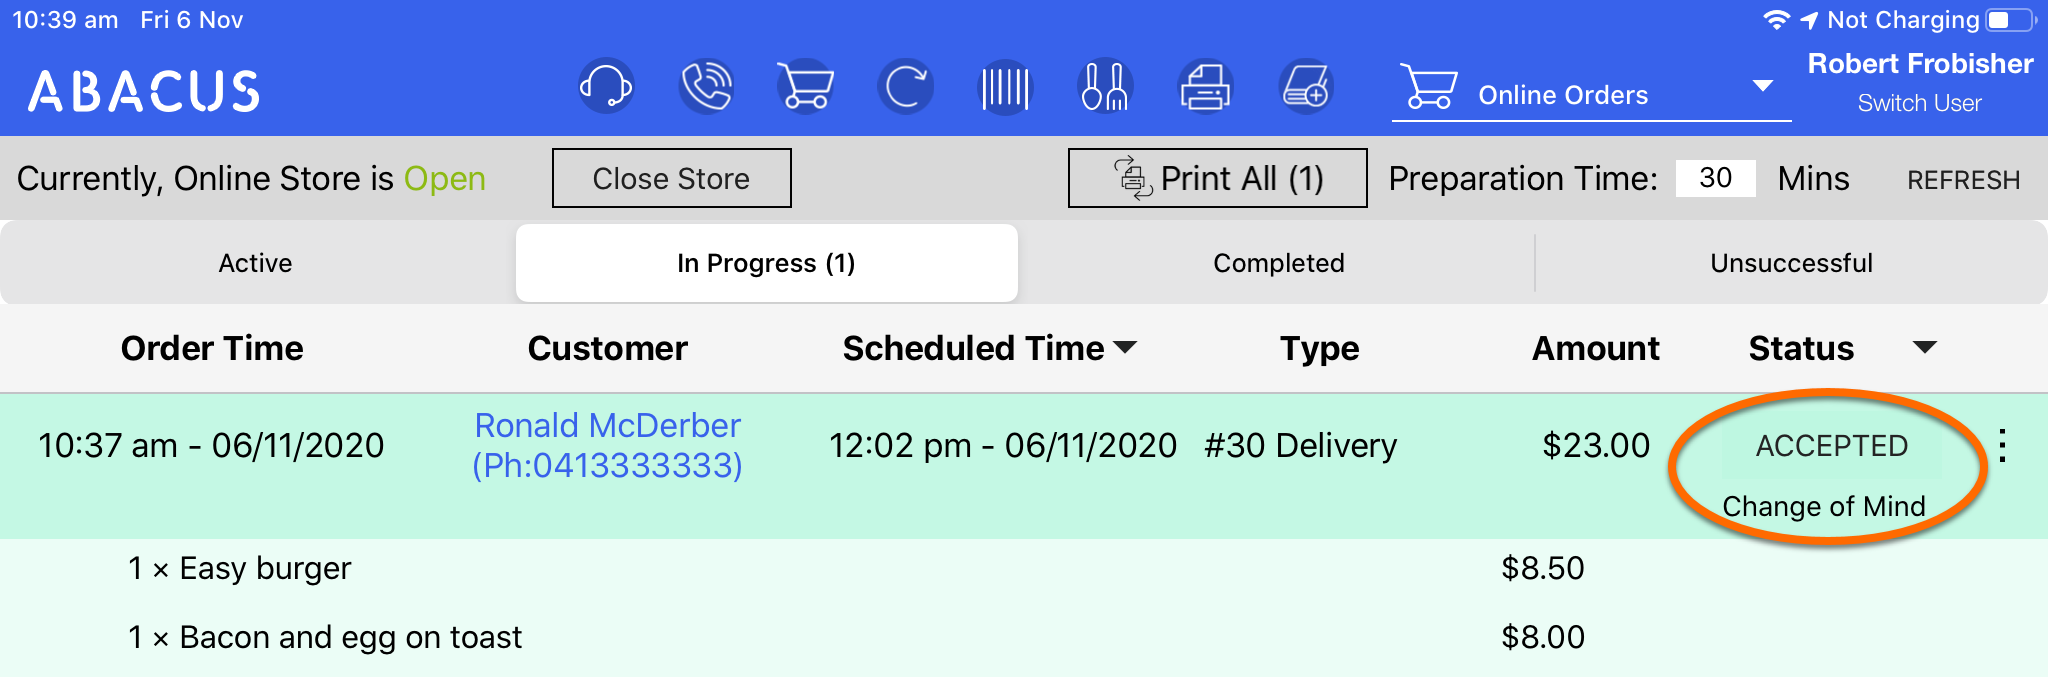2056x680 pixels.
Task: Open the Unsuccessful tab
Action: (x=1791, y=263)
